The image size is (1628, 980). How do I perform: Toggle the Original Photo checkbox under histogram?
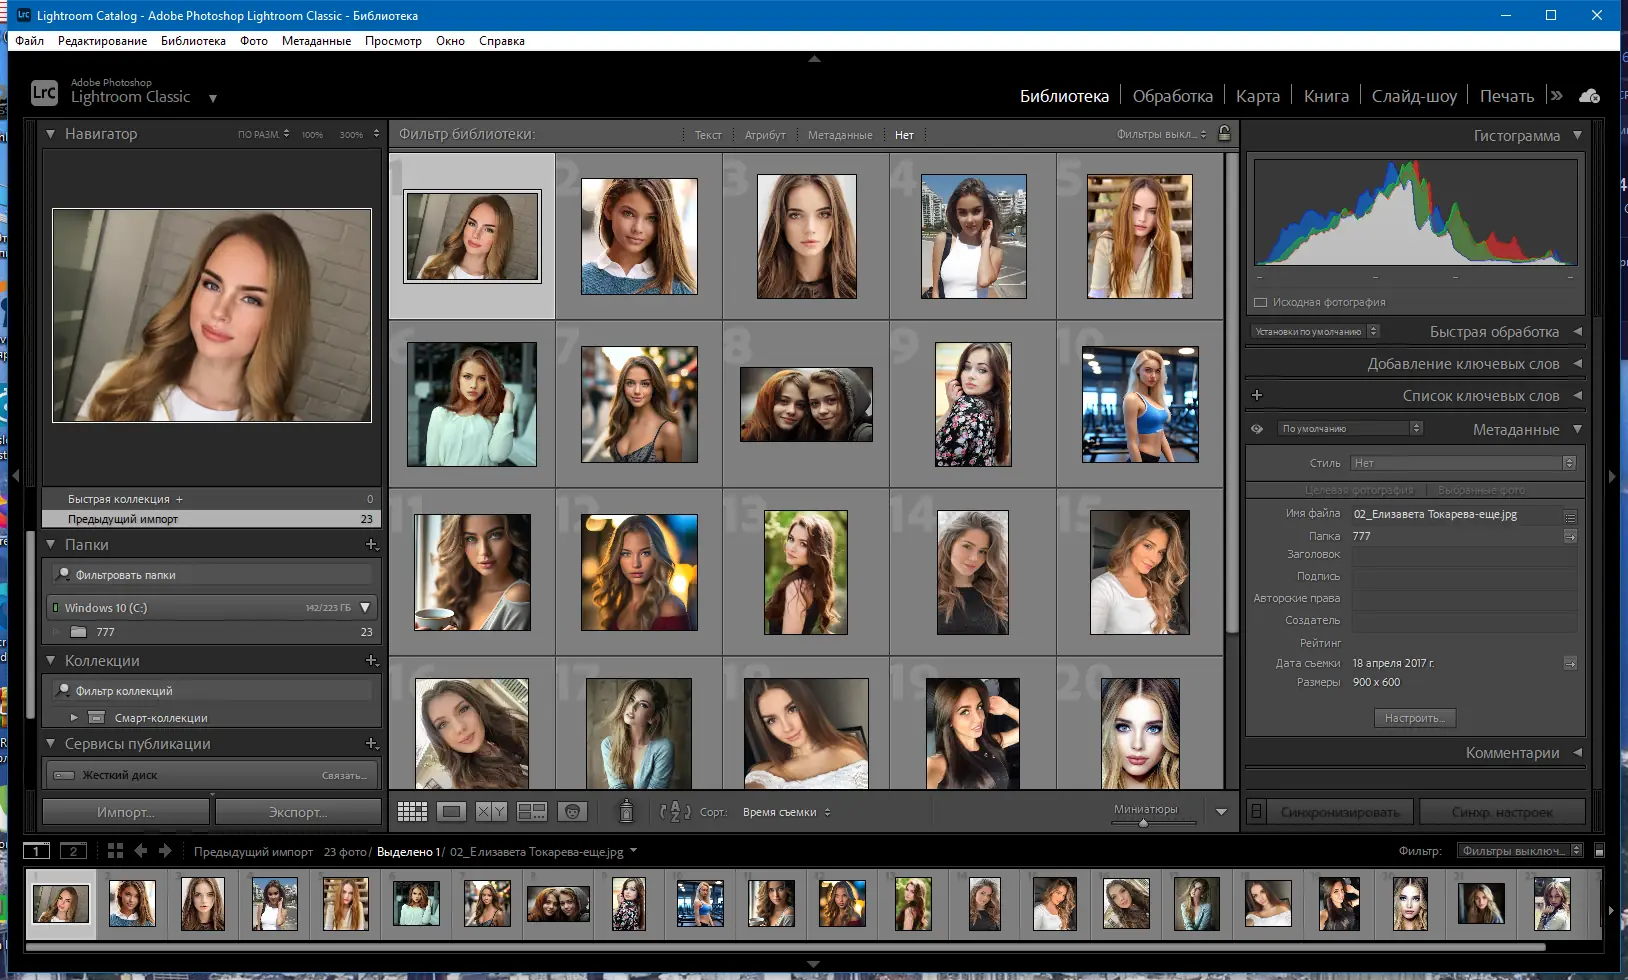(x=1261, y=302)
